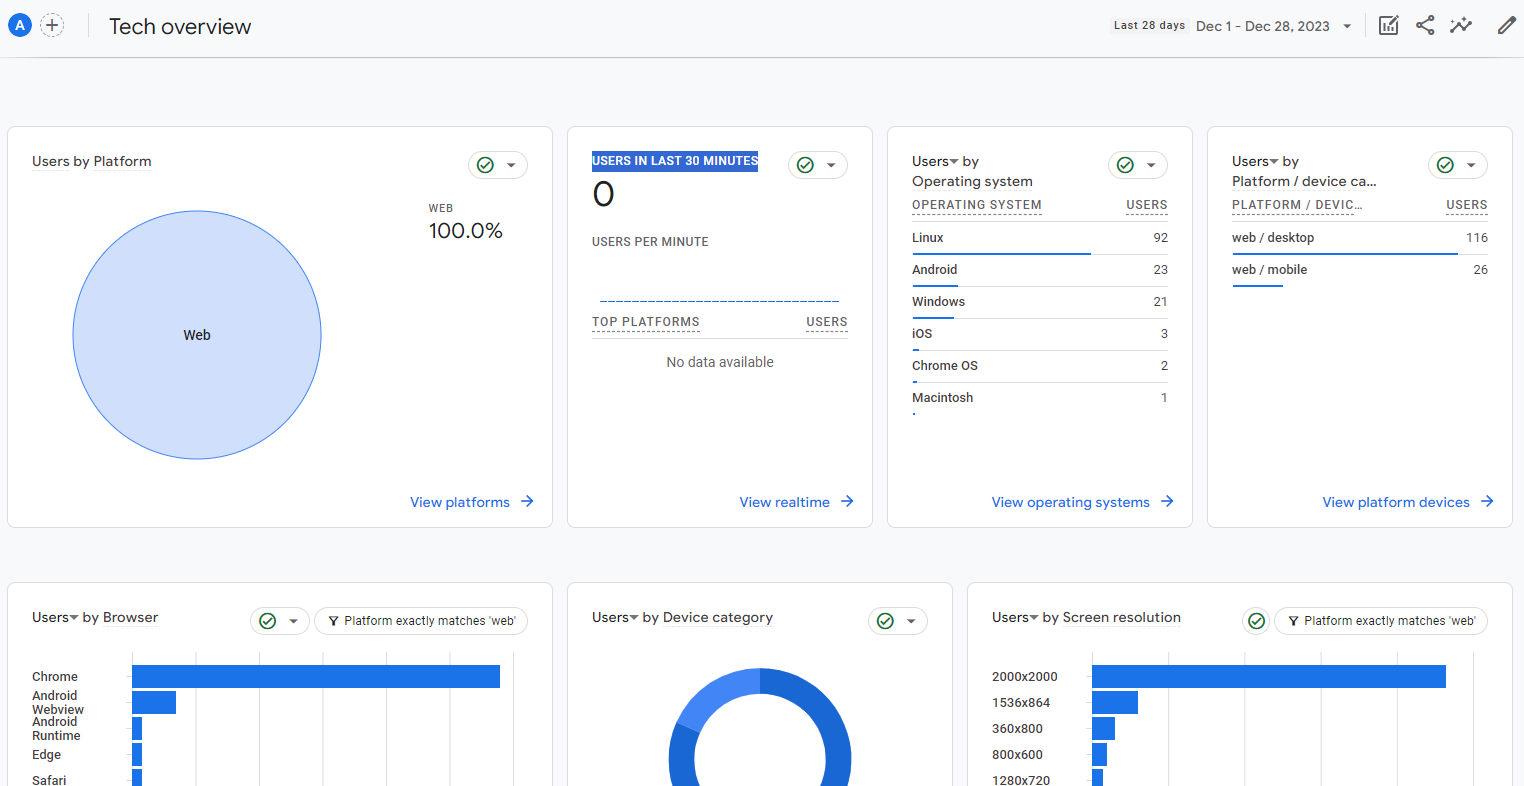Open the date range dropdown arrow

tap(1347, 27)
